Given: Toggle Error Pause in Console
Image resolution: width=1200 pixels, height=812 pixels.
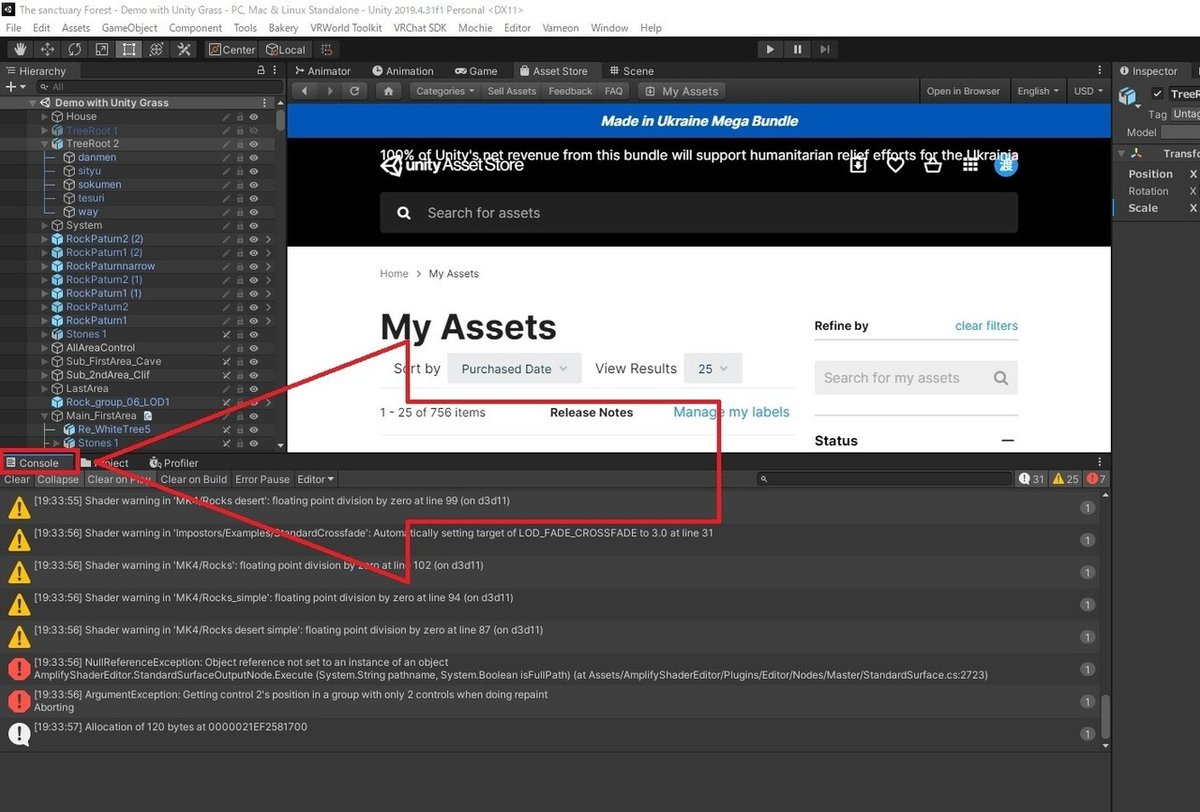Looking at the screenshot, I should tap(262, 479).
